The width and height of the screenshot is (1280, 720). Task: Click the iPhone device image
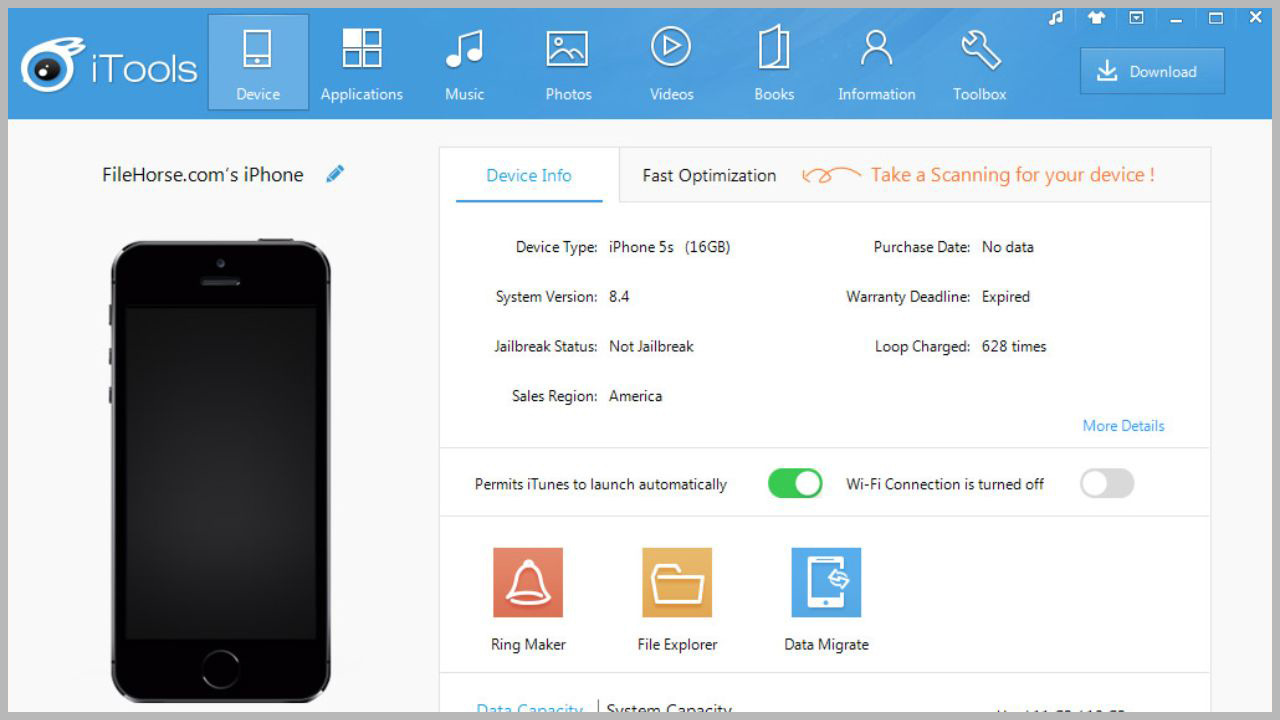coord(220,470)
